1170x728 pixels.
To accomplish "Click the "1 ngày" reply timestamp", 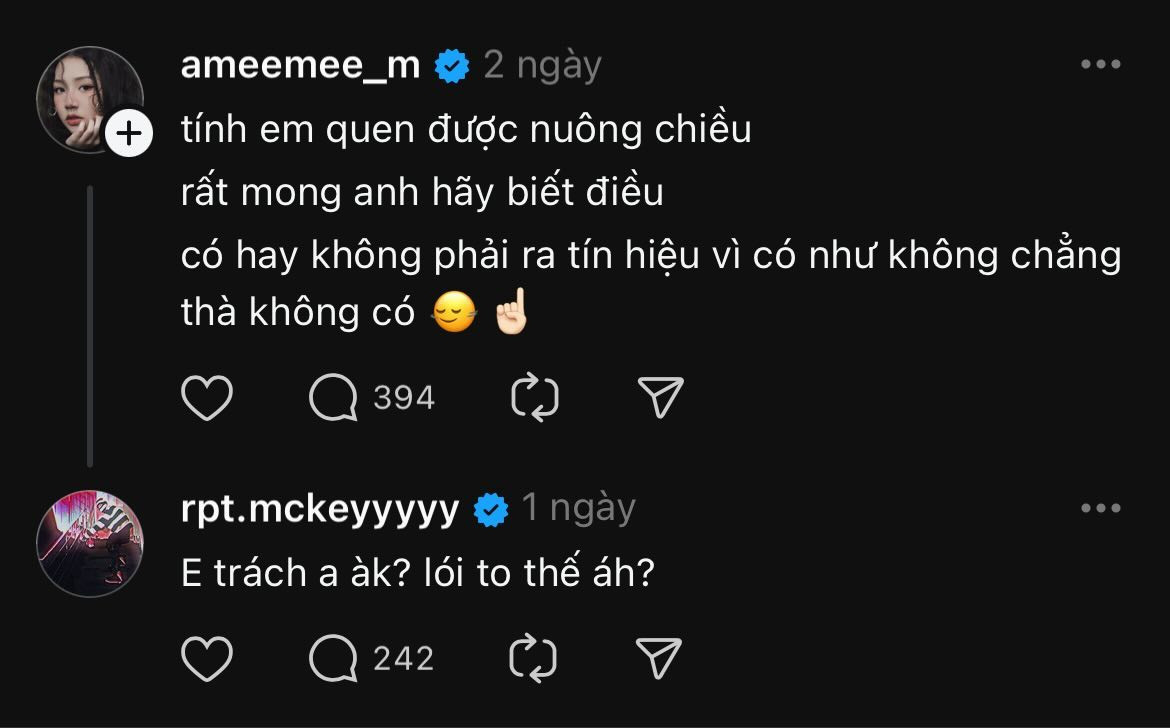I will 578,509.
